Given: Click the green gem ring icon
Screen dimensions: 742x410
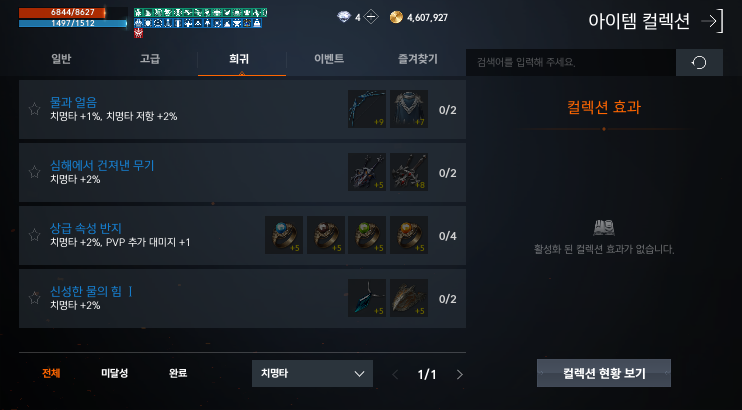Looking at the screenshot, I should click(367, 235).
